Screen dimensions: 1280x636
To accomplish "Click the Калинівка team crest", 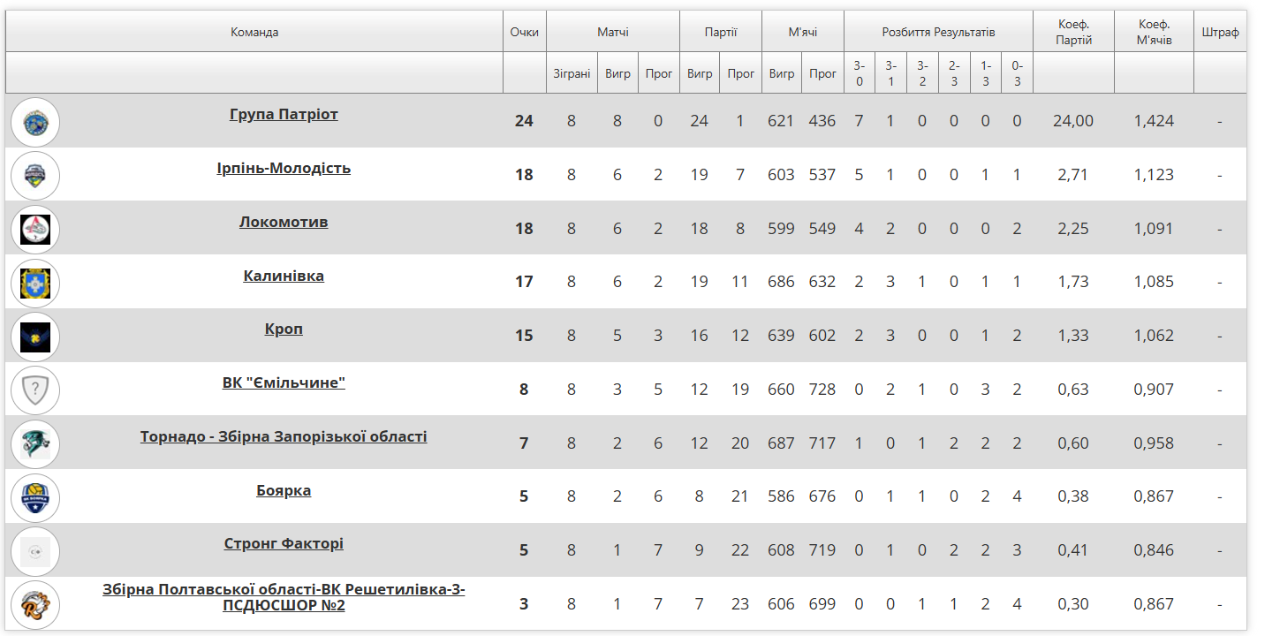I will pyautogui.click(x=35, y=283).
